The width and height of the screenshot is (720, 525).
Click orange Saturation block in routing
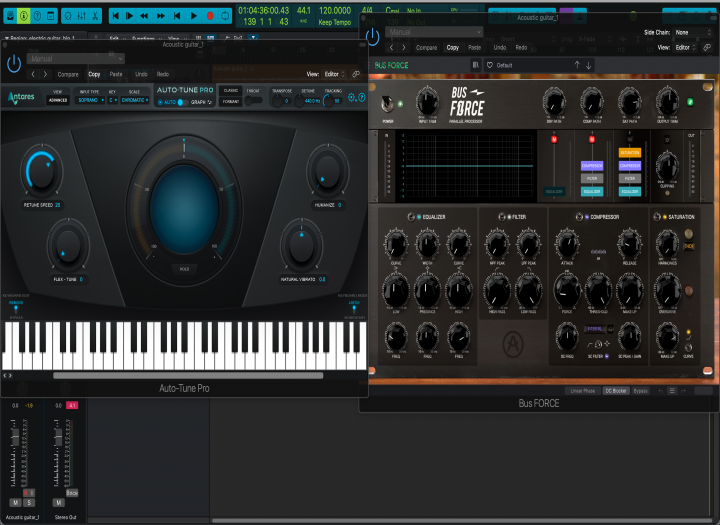pos(630,152)
